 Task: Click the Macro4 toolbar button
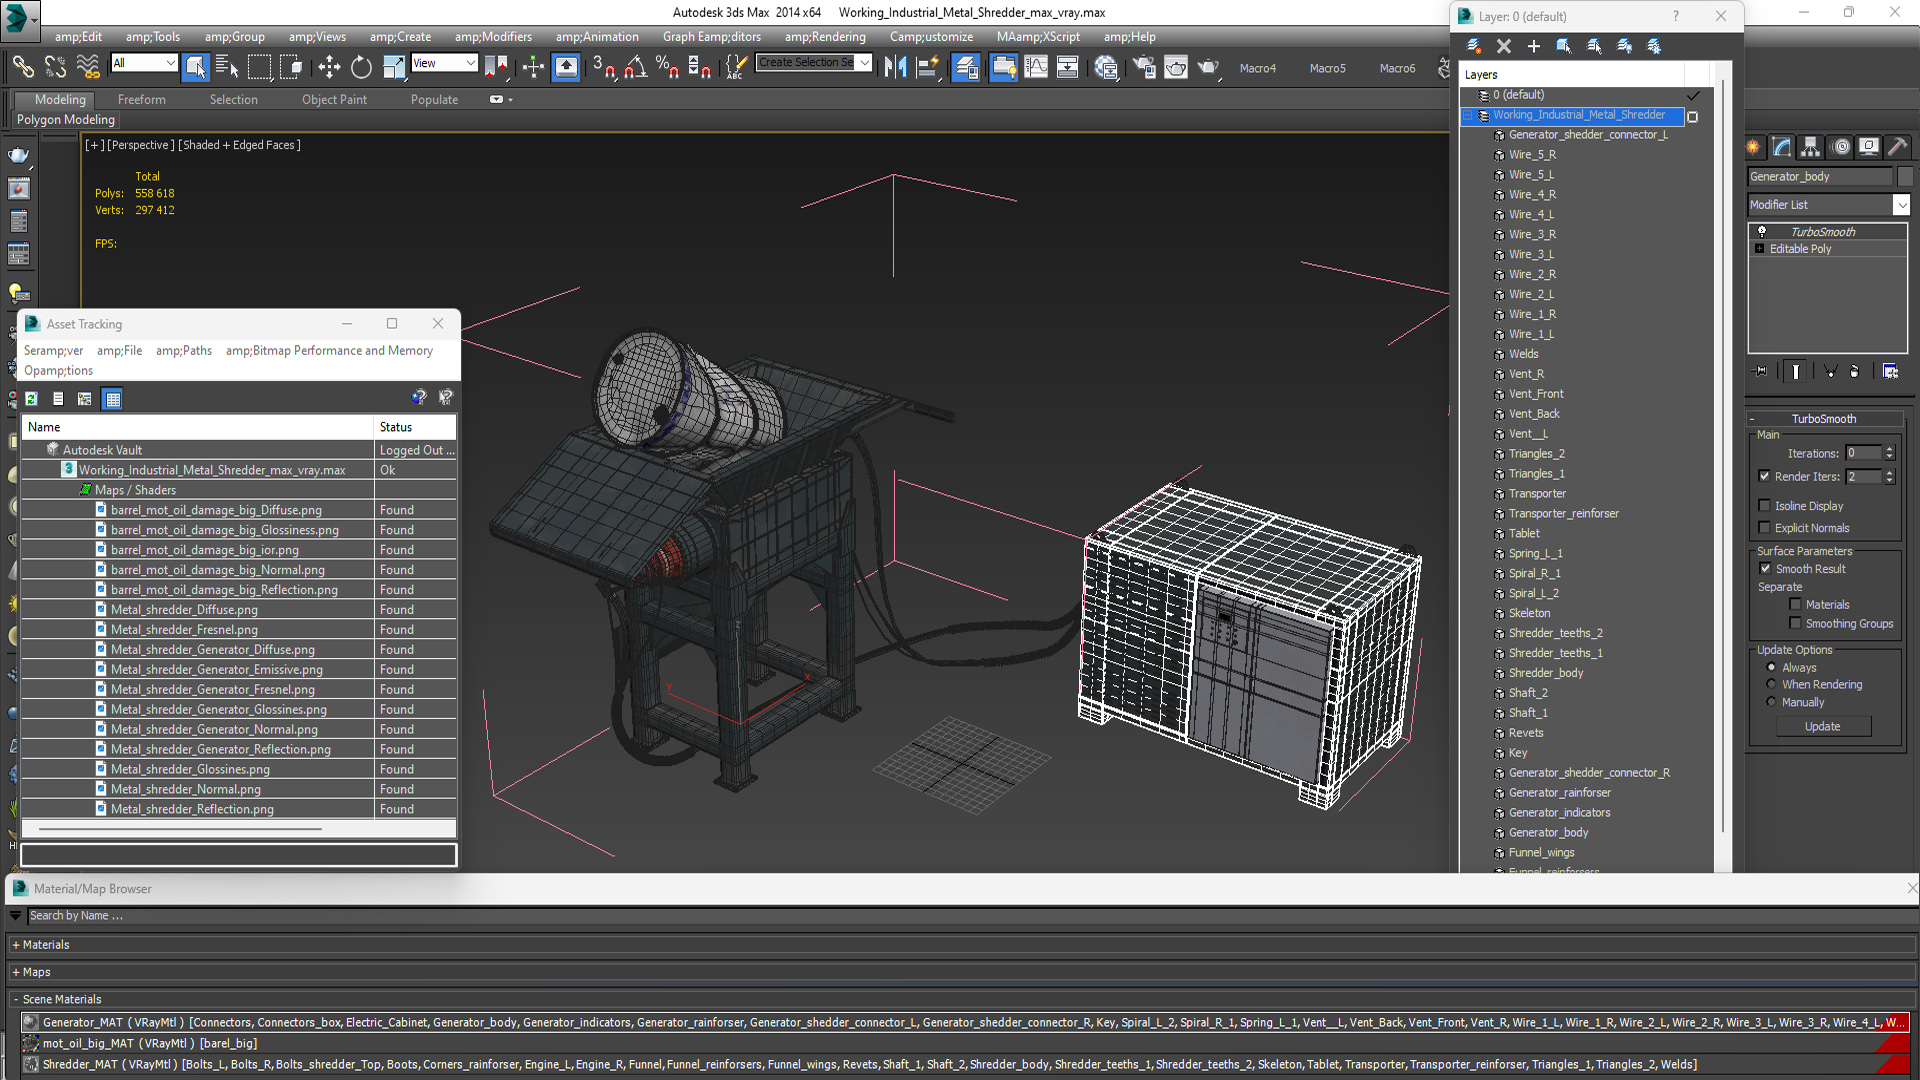[1257, 68]
